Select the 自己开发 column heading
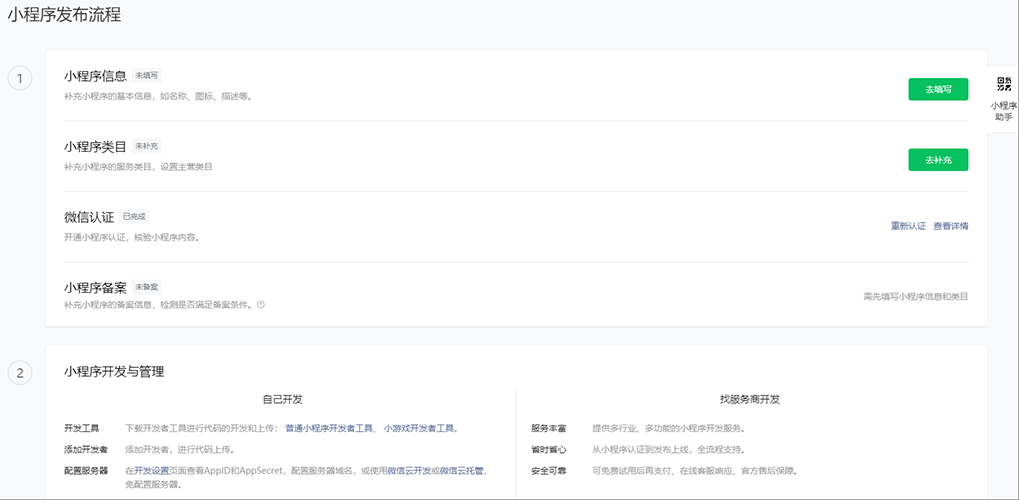1019x500 pixels. click(x=282, y=399)
